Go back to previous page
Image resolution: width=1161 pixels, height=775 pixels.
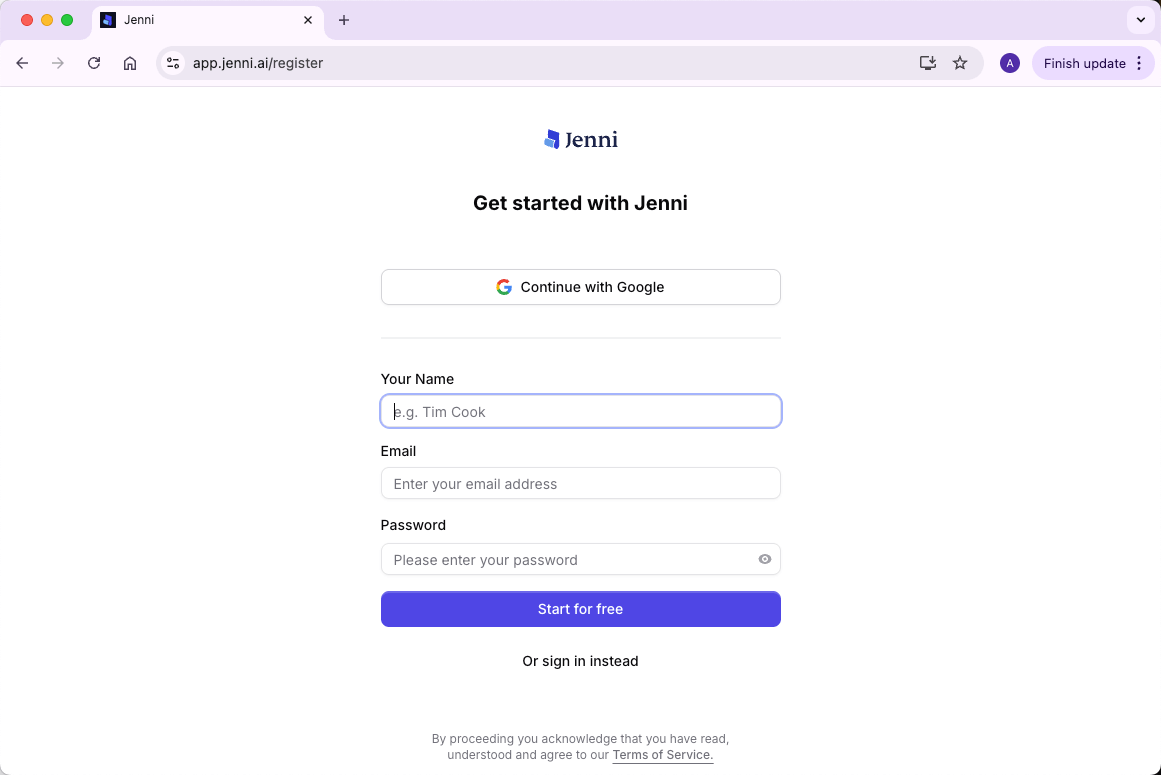pyautogui.click(x=22, y=63)
